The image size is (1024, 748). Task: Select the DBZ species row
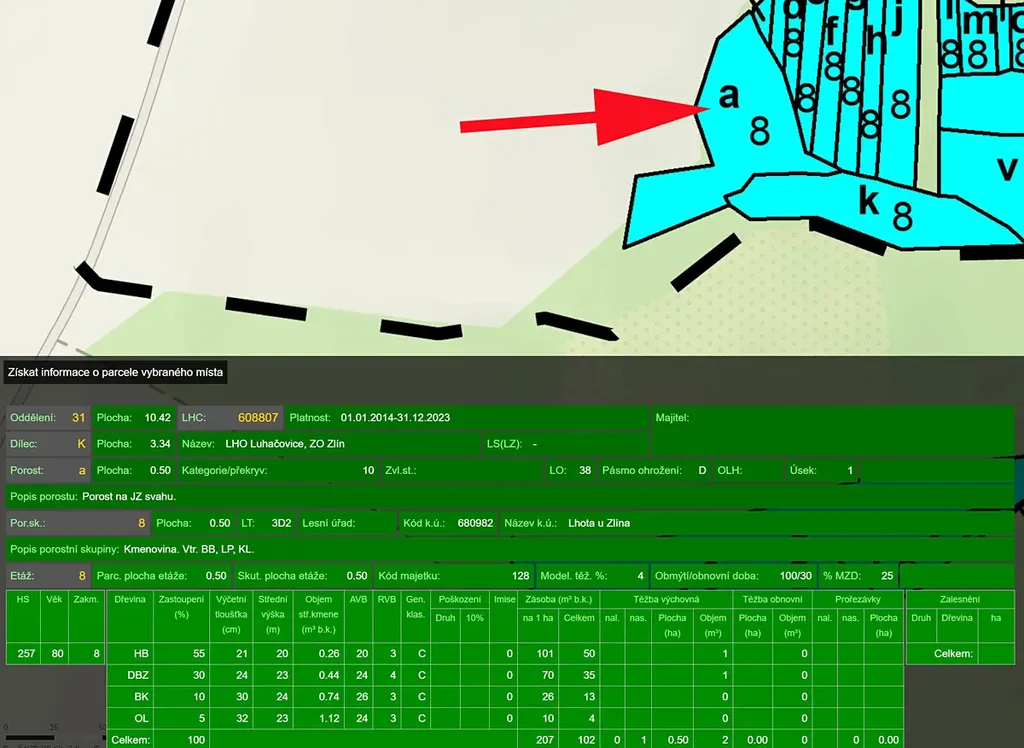pos(141,675)
